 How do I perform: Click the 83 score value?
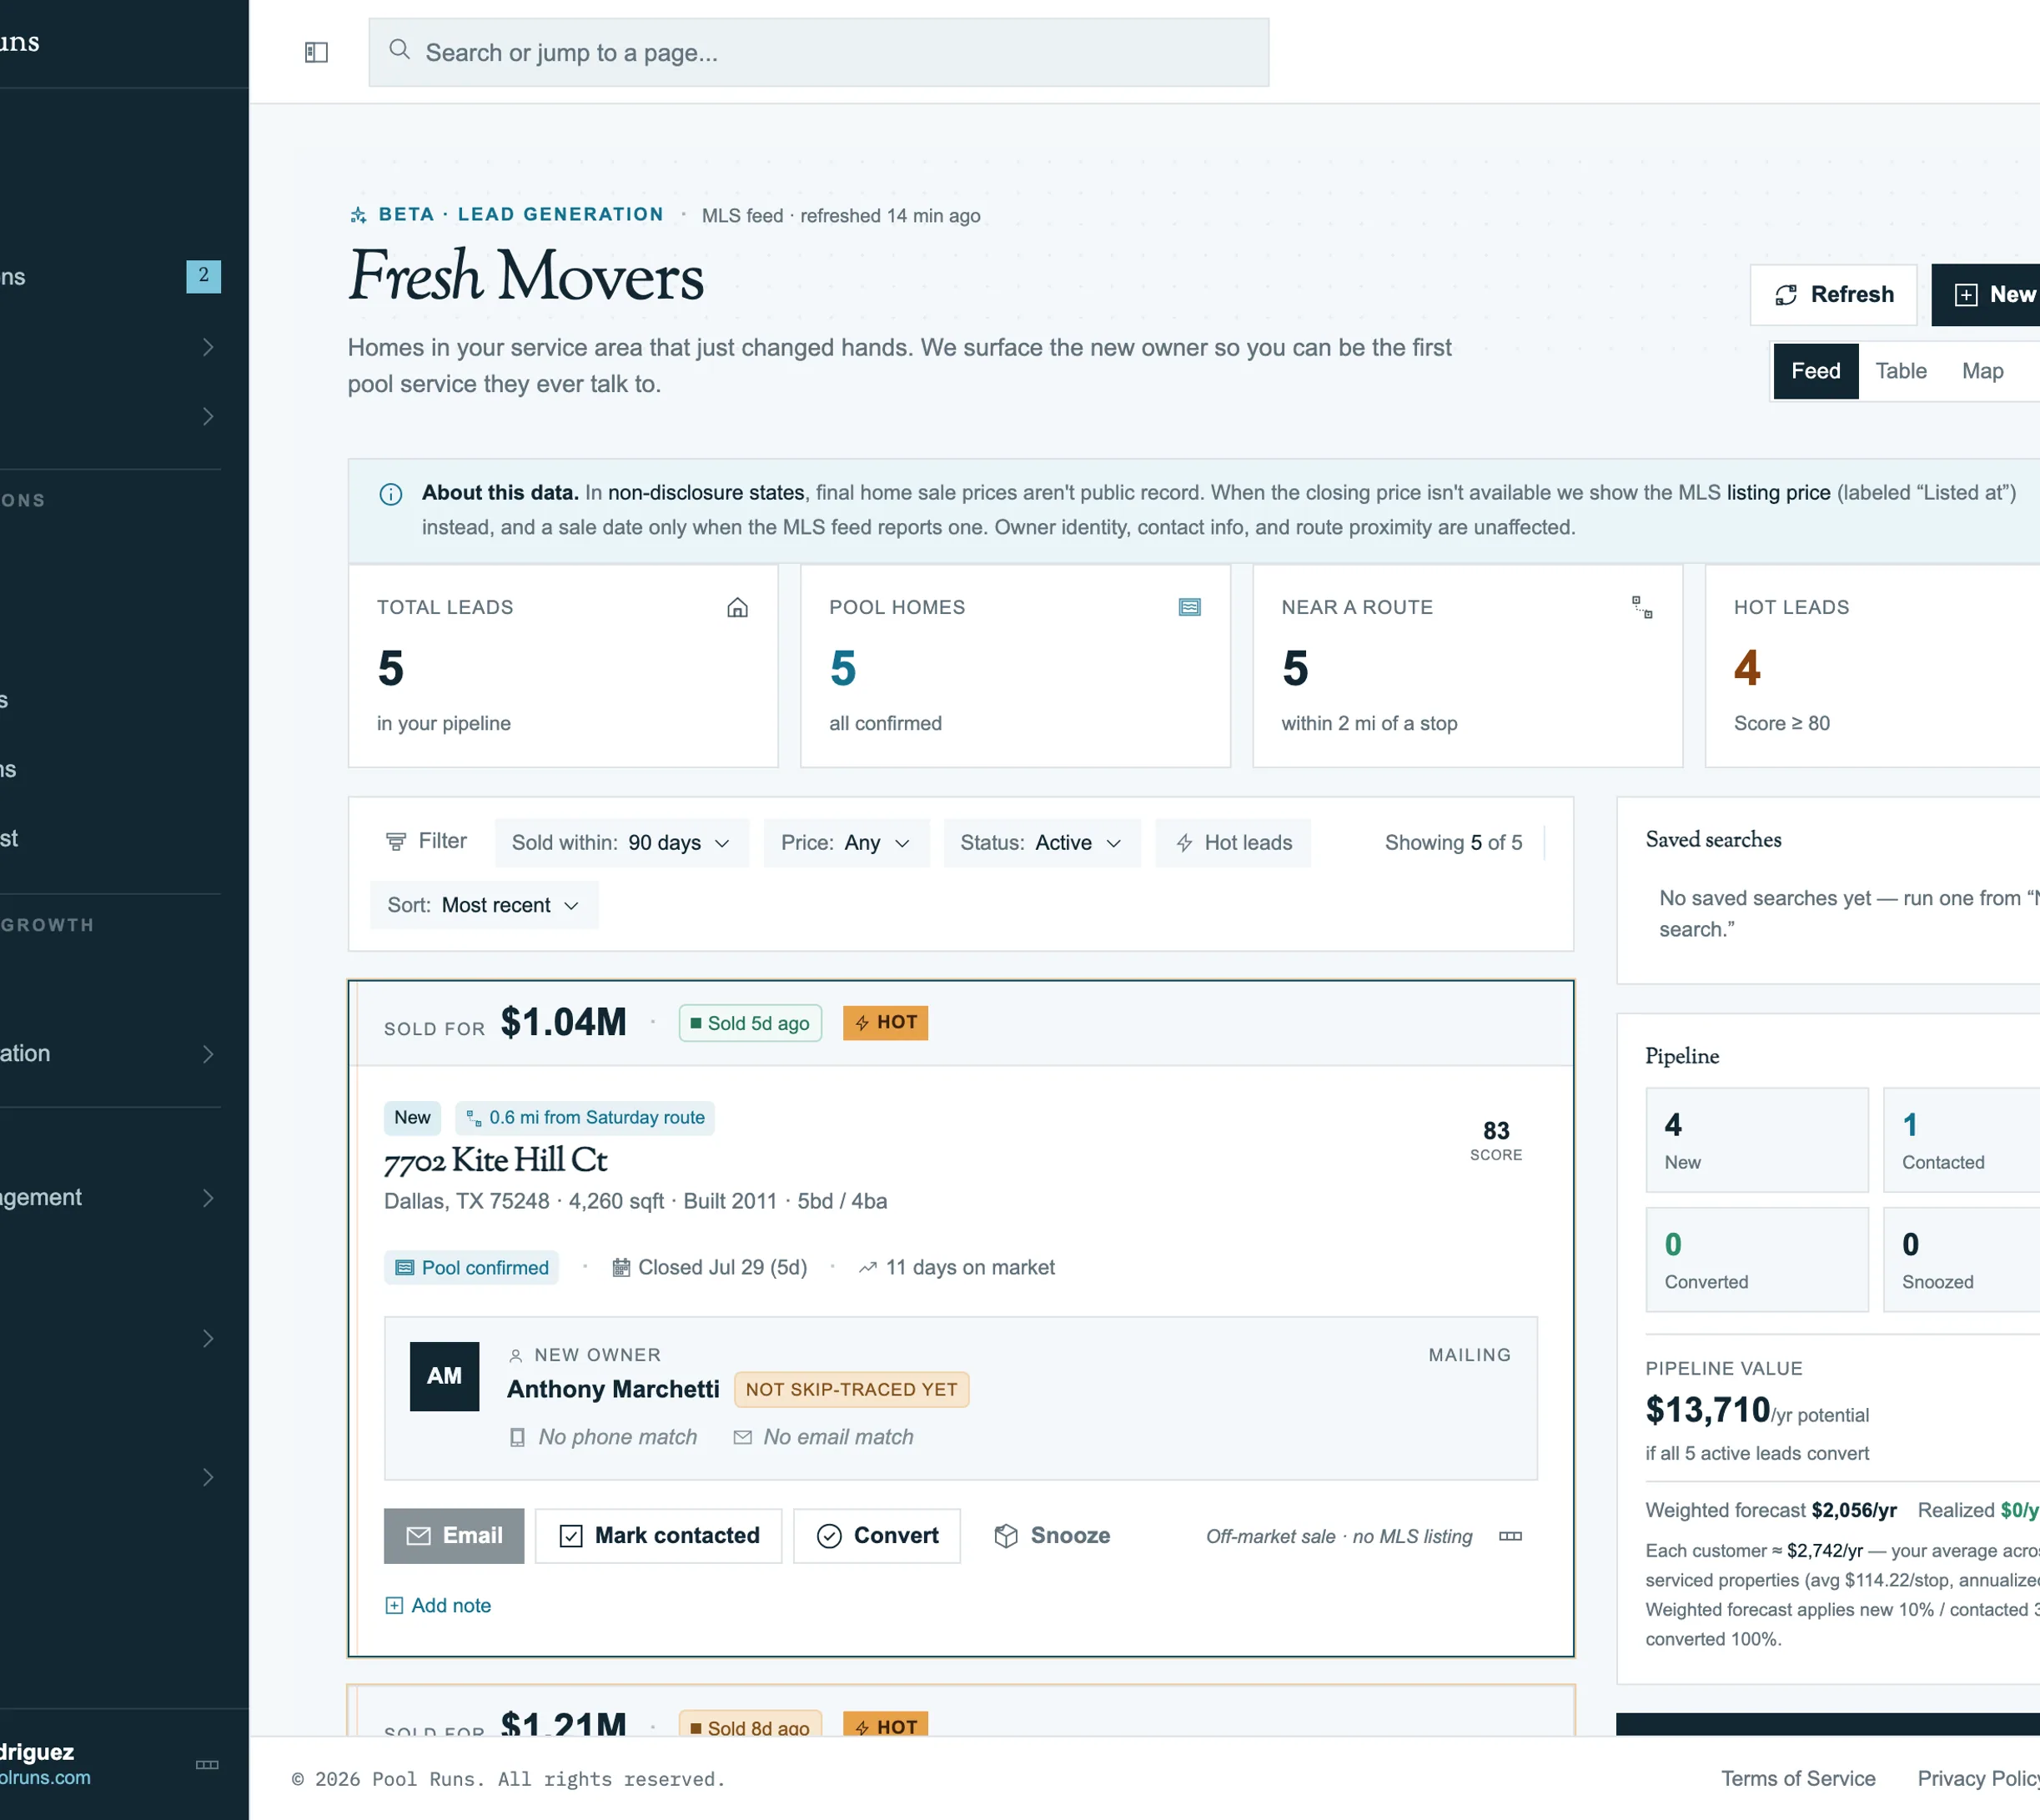(x=1496, y=1130)
